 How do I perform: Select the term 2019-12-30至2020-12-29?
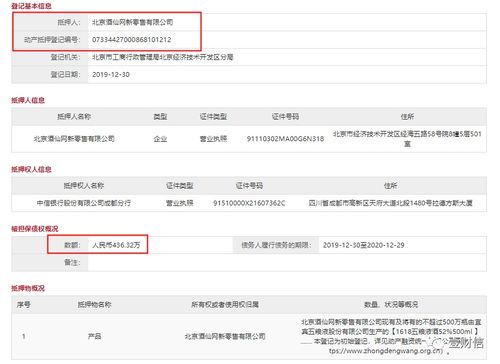pos(364,245)
